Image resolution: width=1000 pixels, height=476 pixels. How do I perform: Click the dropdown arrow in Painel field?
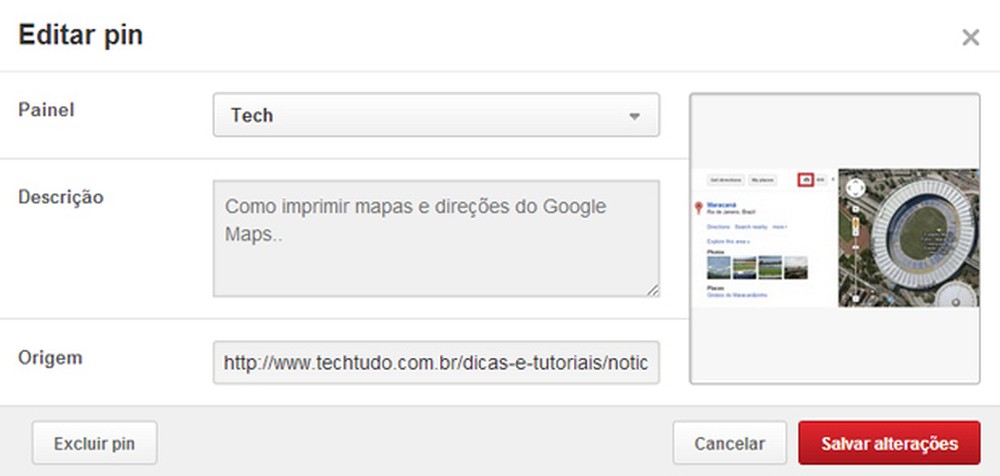633,116
